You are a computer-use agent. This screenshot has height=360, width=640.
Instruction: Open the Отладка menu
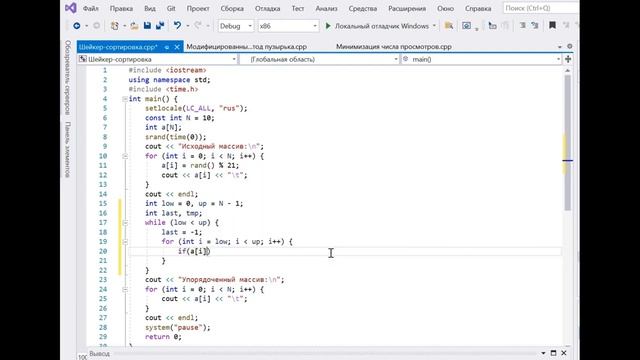tap(267, 8)
